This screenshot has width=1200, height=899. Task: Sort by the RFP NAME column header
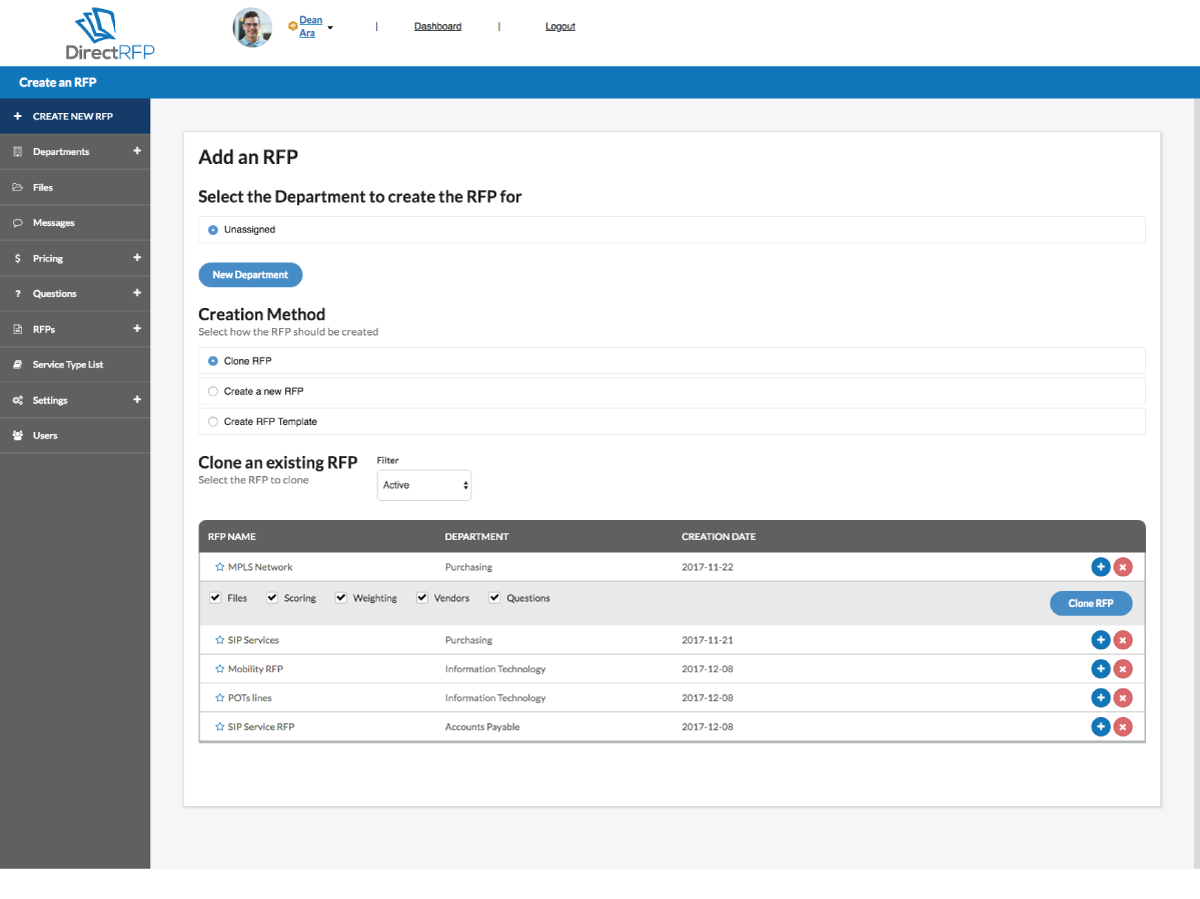tap(232, 537)
